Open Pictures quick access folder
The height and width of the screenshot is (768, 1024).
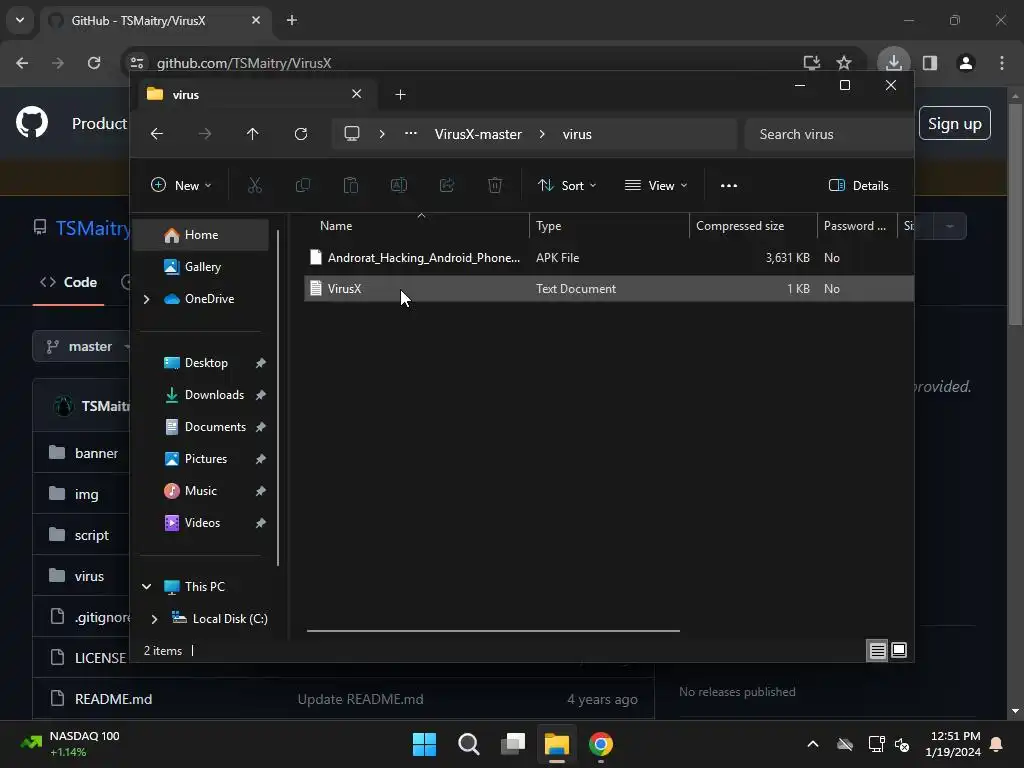(201, 458)
